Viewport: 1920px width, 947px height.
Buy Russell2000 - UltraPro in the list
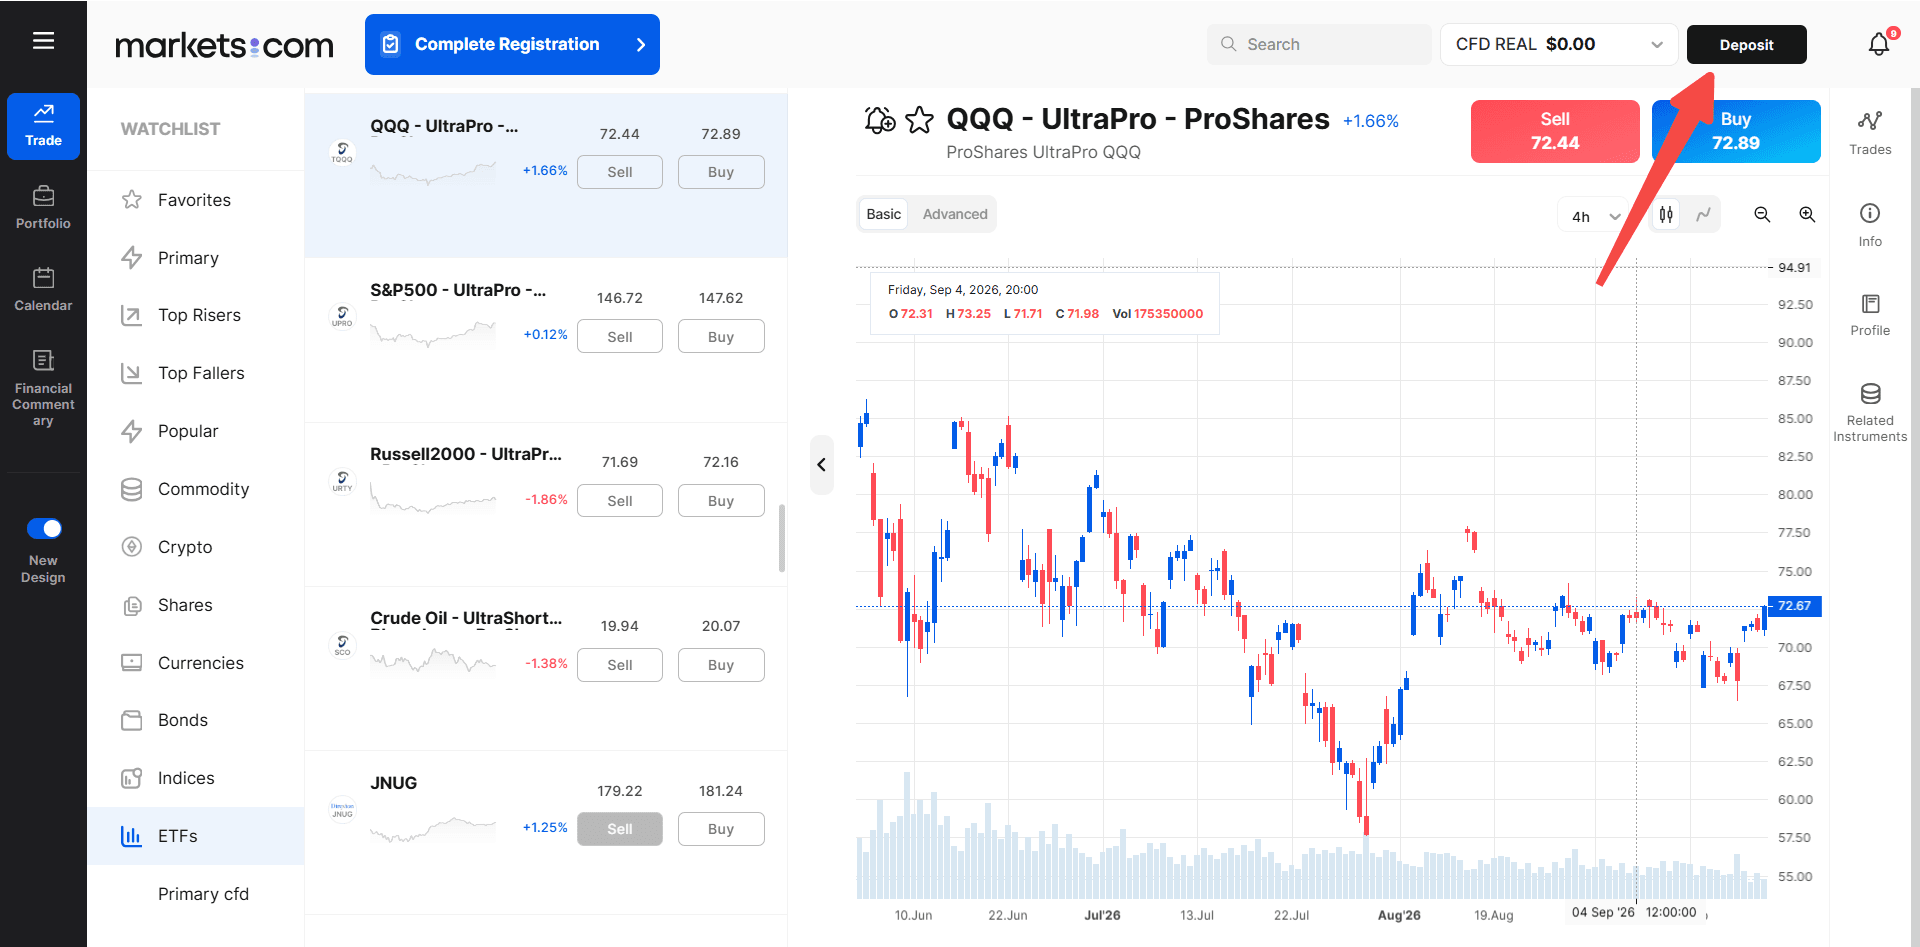click(721, 501)
